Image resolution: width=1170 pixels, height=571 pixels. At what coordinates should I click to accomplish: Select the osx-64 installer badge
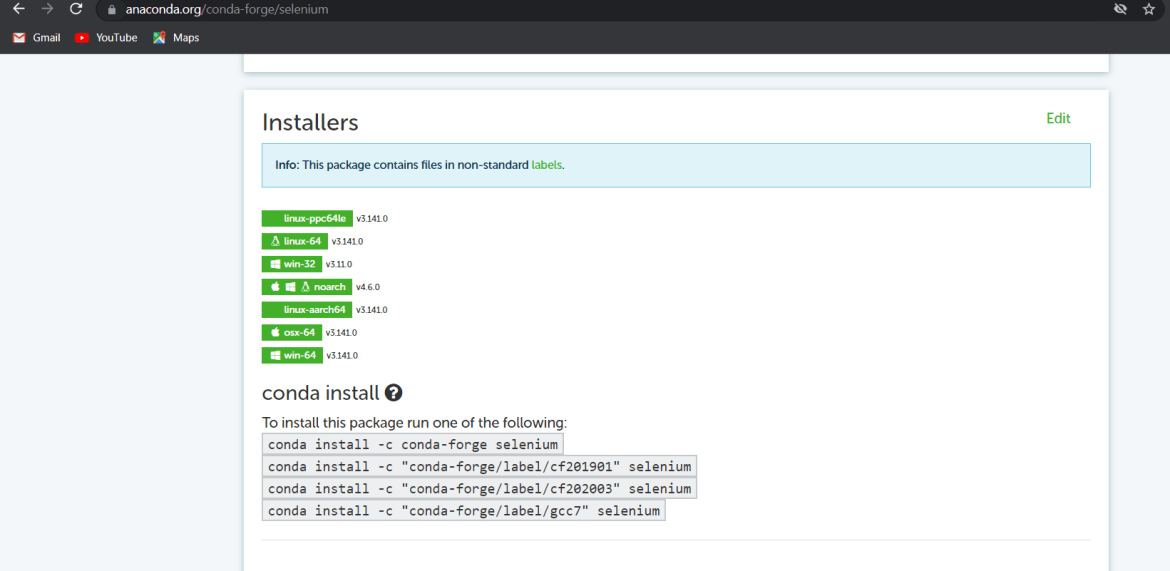[292, 332]
